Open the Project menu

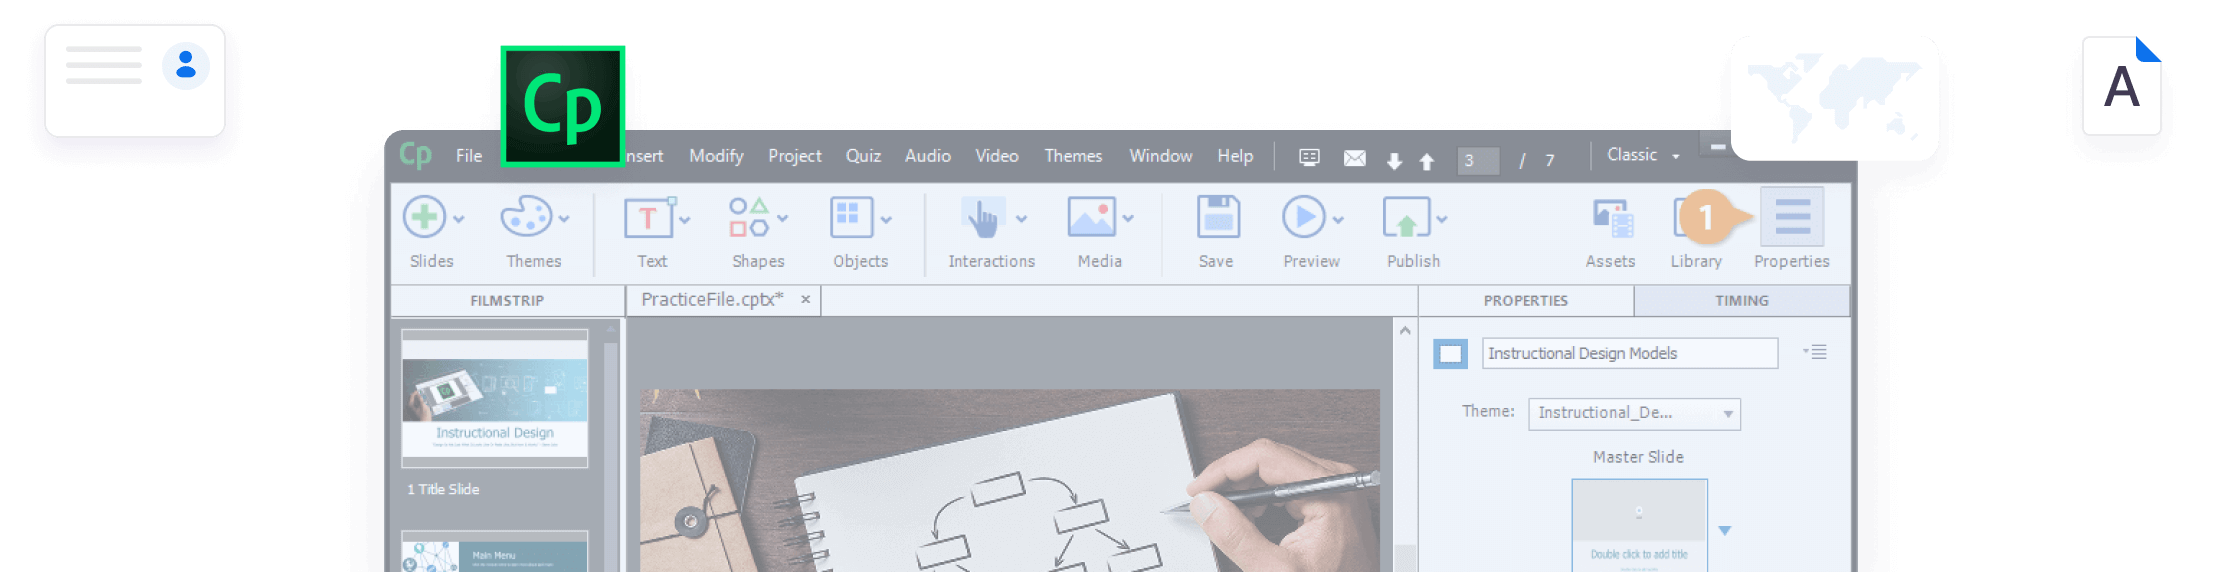tap(795, 156)
